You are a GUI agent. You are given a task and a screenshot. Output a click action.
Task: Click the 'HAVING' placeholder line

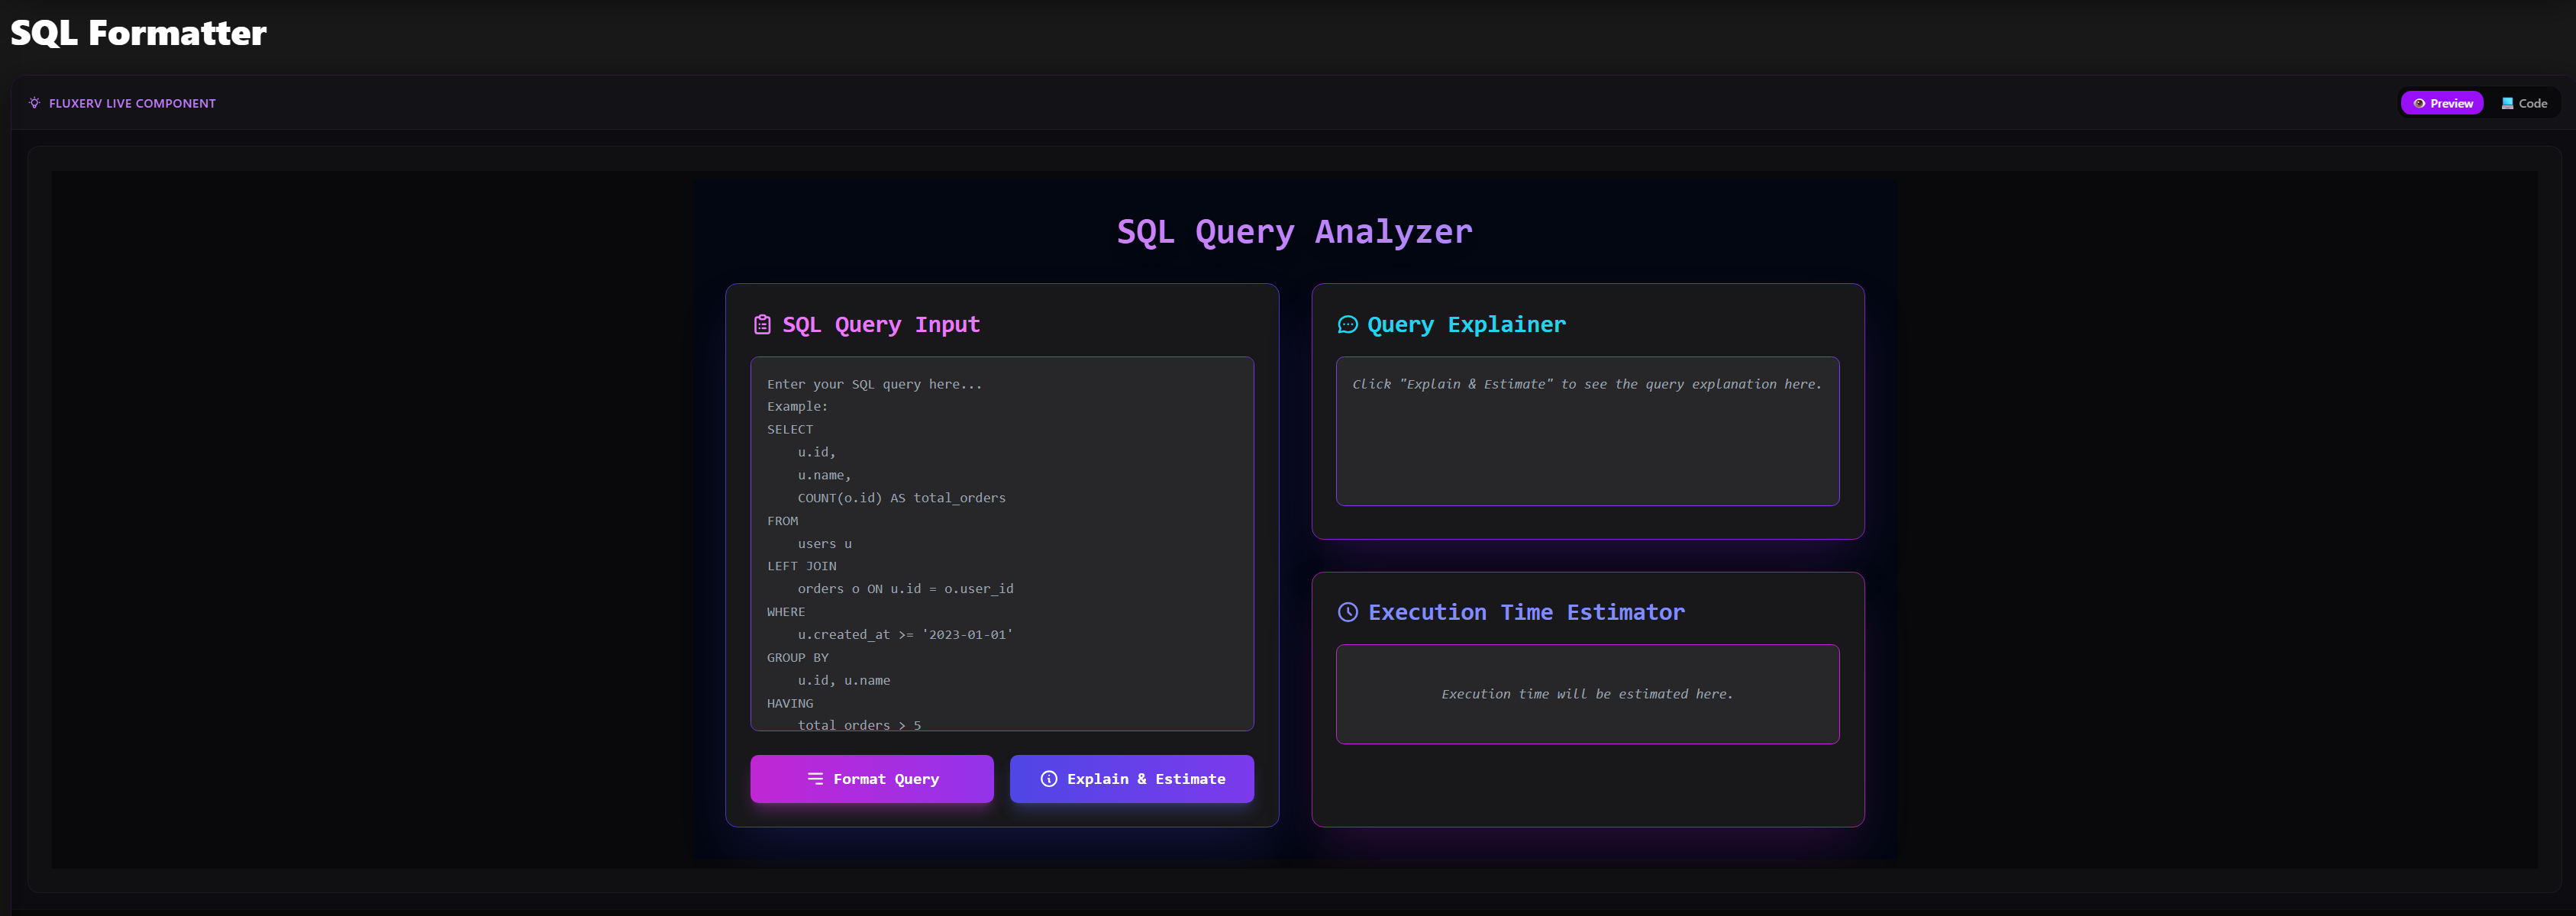coord(790,704)
